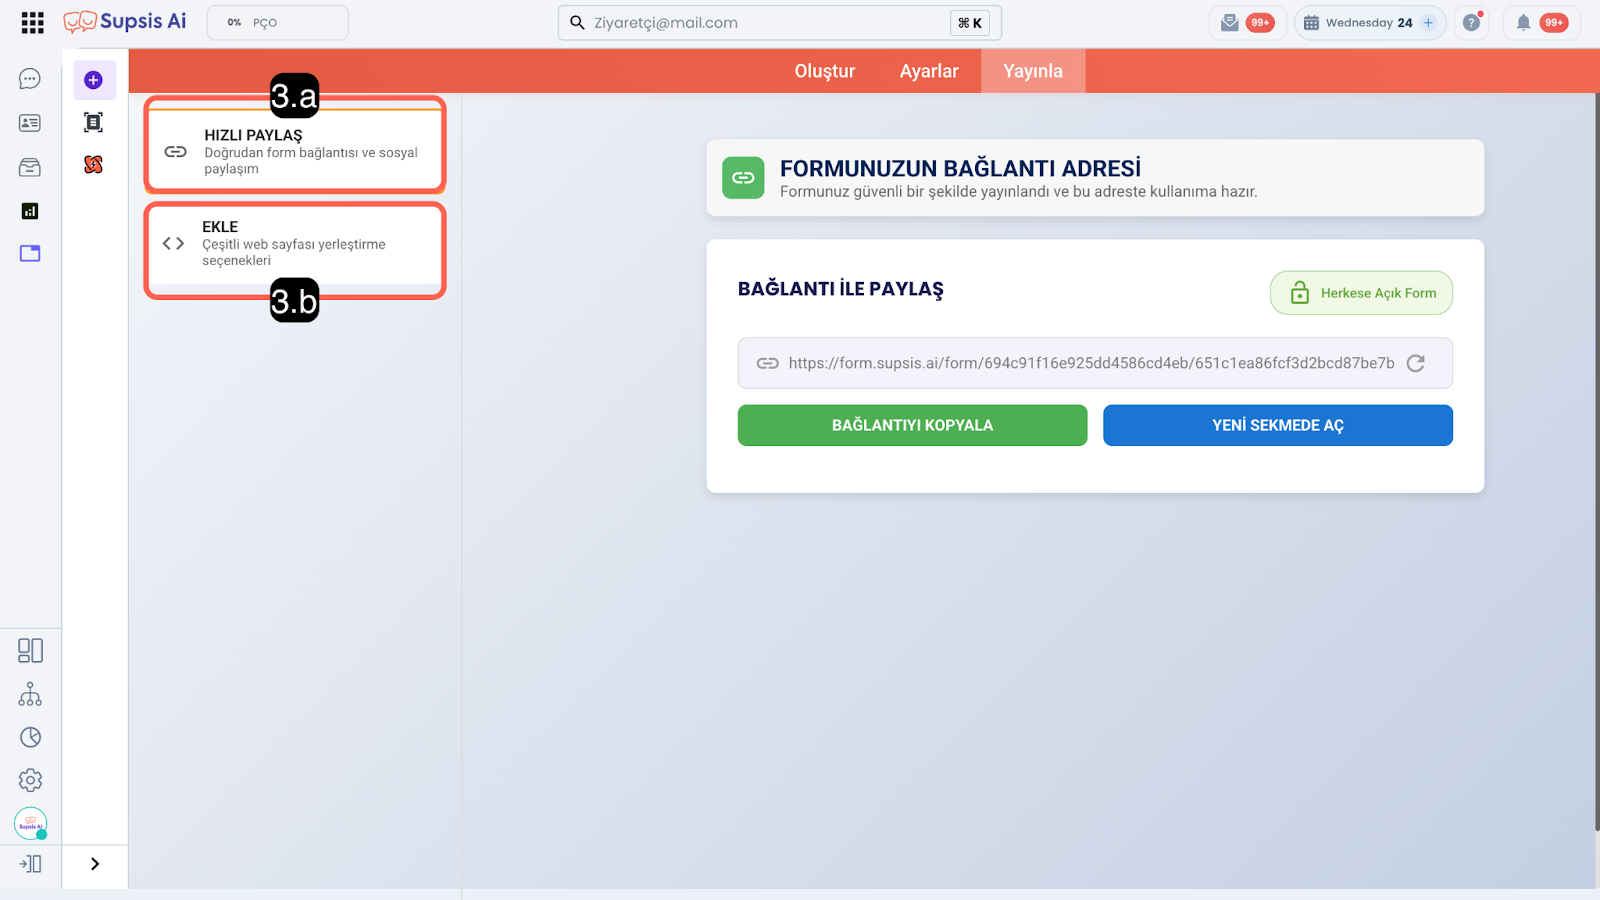Open the chat conversations sidebar icon
Image resolution: width=1600 pixels, height=900 pixels.
[30, 79]
